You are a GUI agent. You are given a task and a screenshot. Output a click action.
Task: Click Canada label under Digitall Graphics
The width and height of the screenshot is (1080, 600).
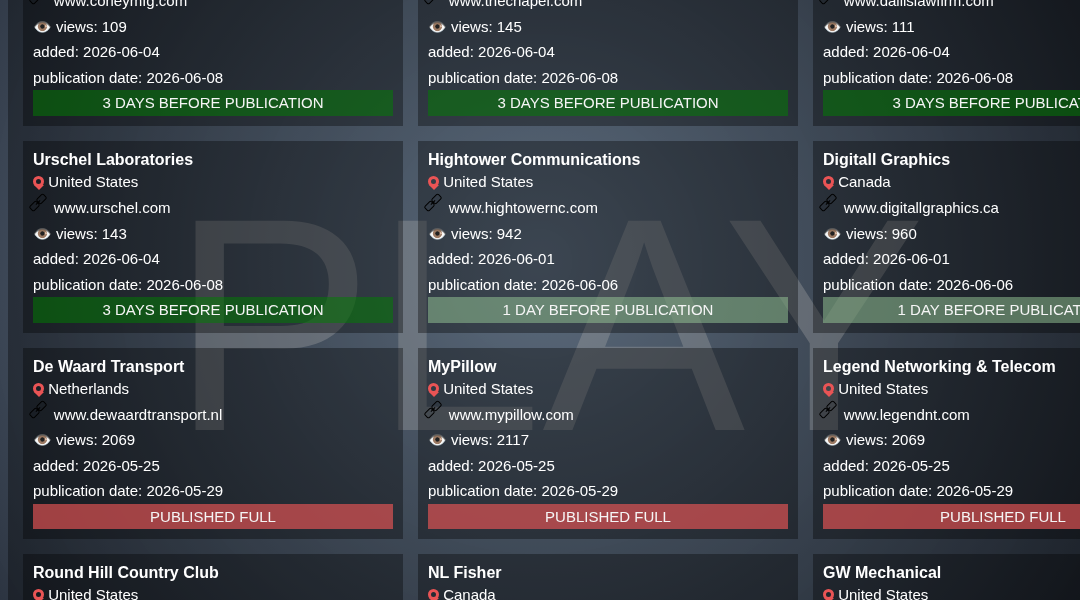pos(864,182)
